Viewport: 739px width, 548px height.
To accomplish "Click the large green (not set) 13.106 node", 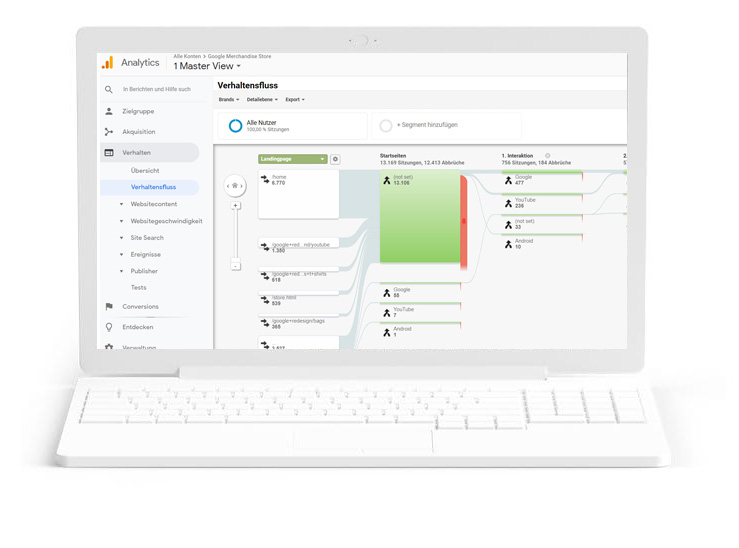I will (420, 216).
